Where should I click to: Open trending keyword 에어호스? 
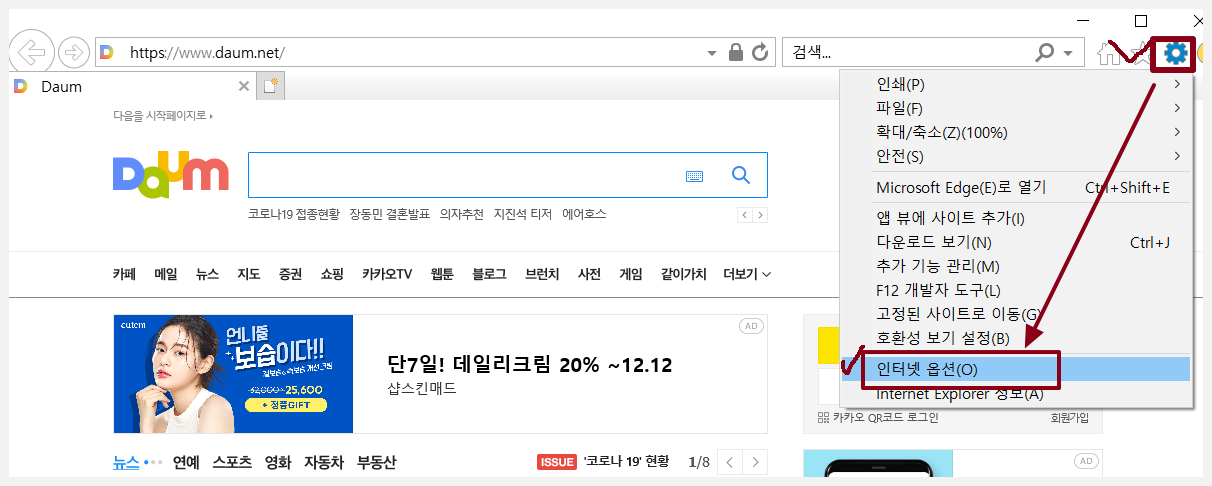point(584,214)
